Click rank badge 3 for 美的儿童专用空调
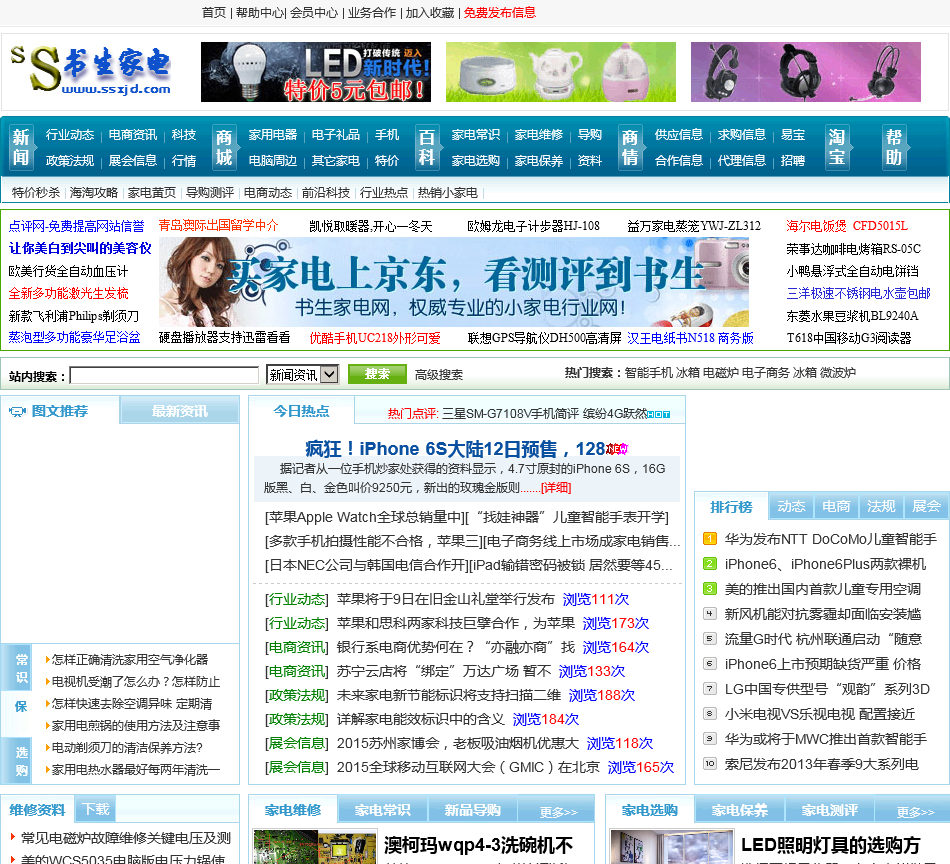Screen dimensions: 950x864 (x=709, y=588)
